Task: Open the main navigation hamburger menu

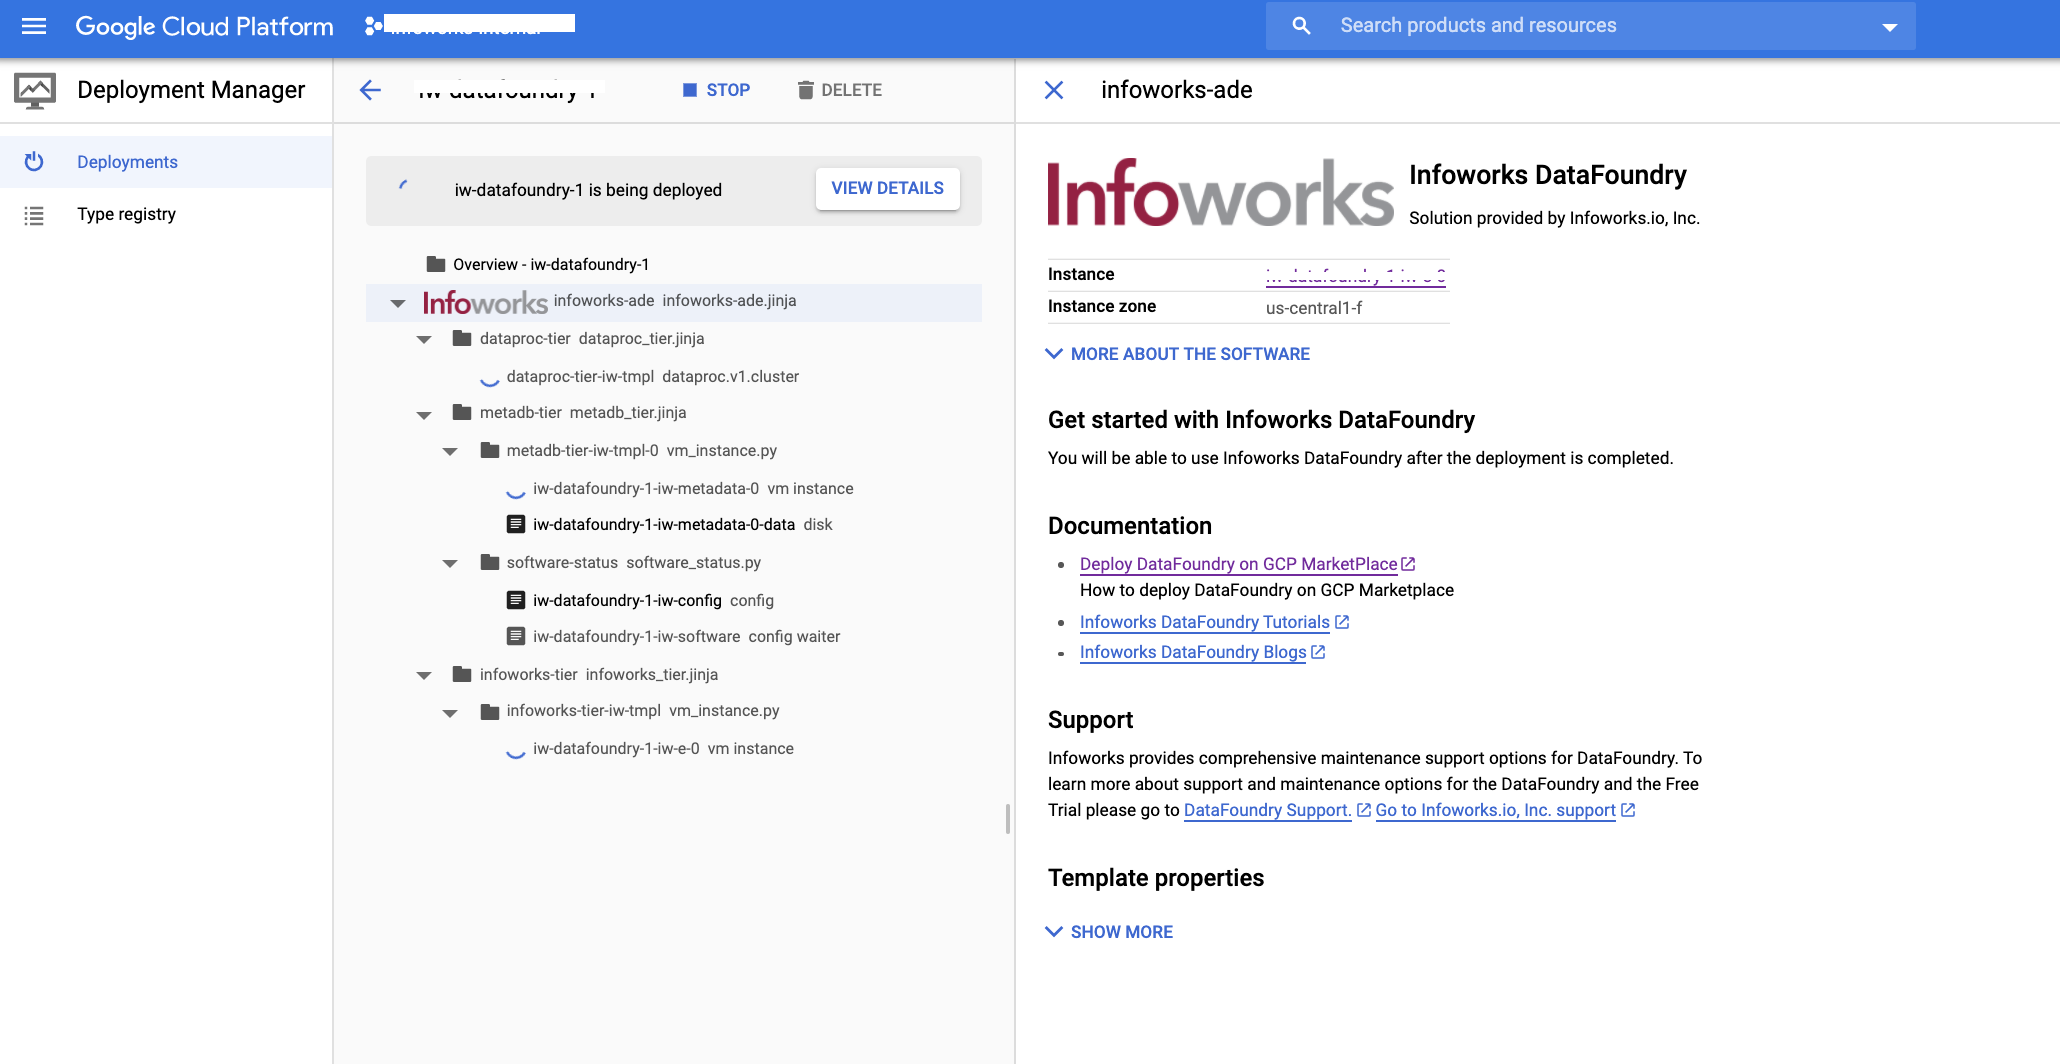Action: tap(34, 26)
